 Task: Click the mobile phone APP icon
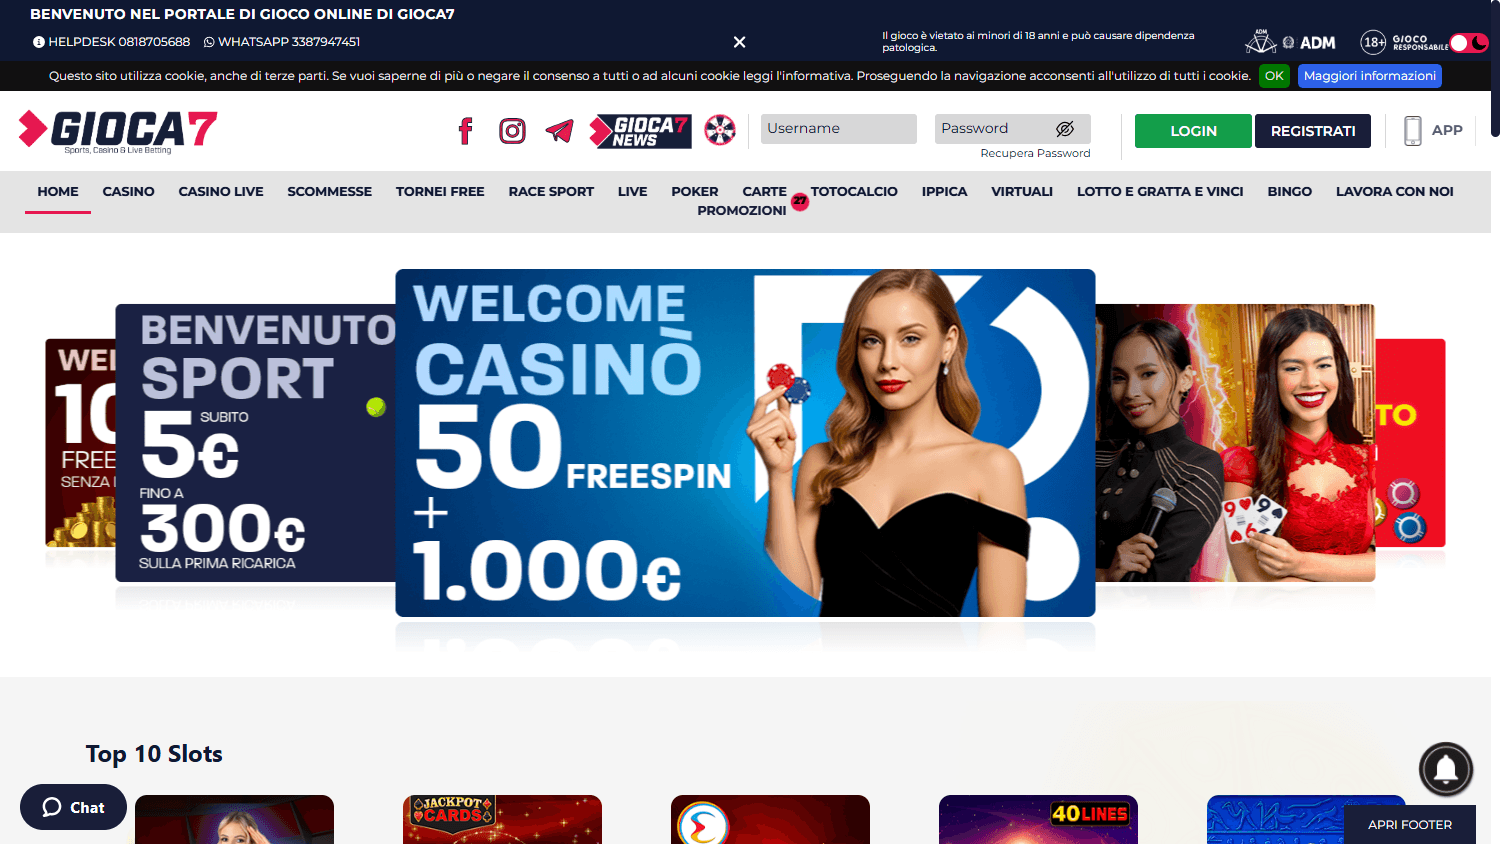point(1413,131)
